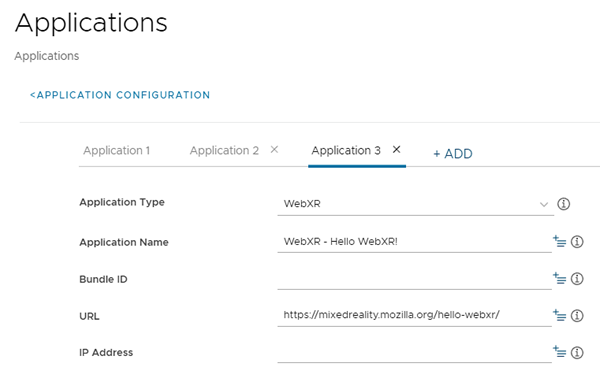Go back to Application Configuration
The width and height of the screenshot is (600, 389).
[120, 95]
